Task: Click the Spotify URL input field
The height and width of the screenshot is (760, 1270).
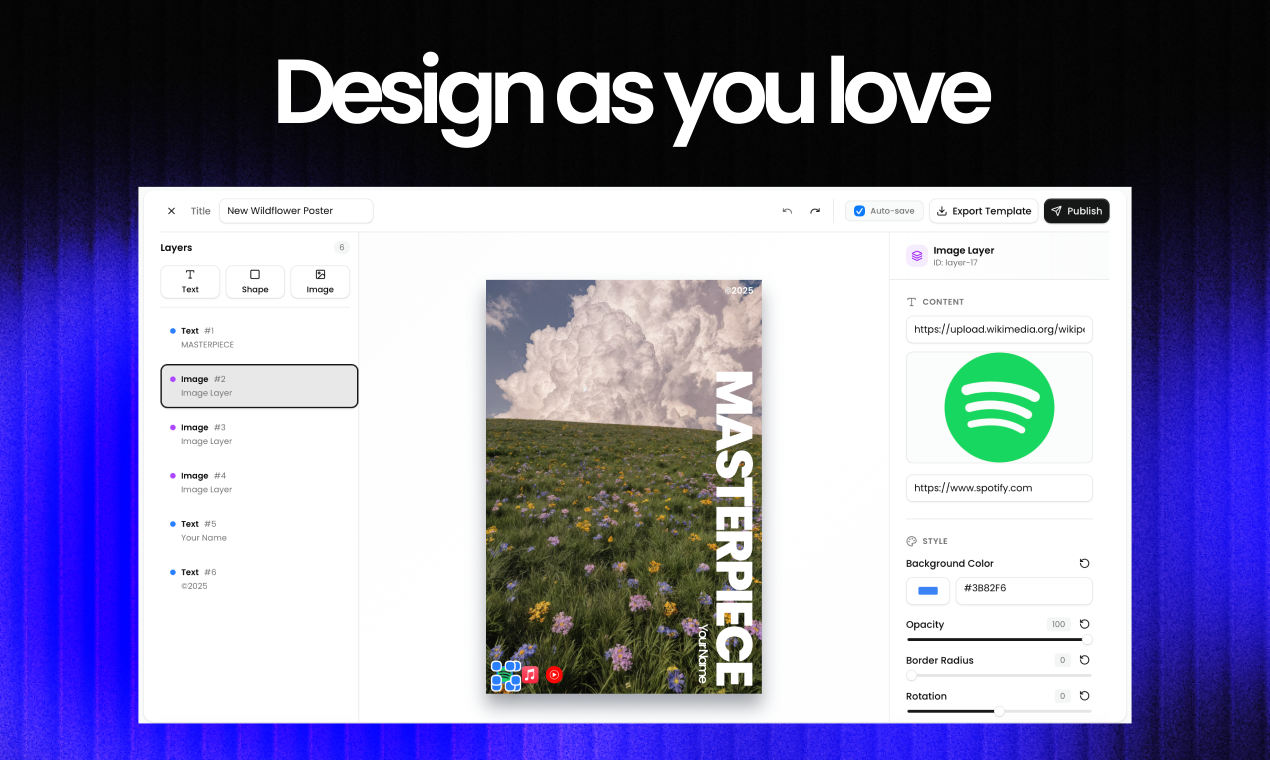Action: pyautogui.click(x=998, y=488)
